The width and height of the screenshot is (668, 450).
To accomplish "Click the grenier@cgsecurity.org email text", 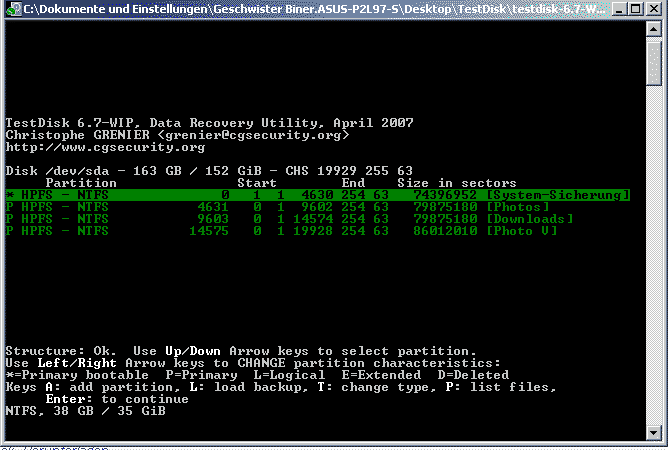I will pos(253,135).
